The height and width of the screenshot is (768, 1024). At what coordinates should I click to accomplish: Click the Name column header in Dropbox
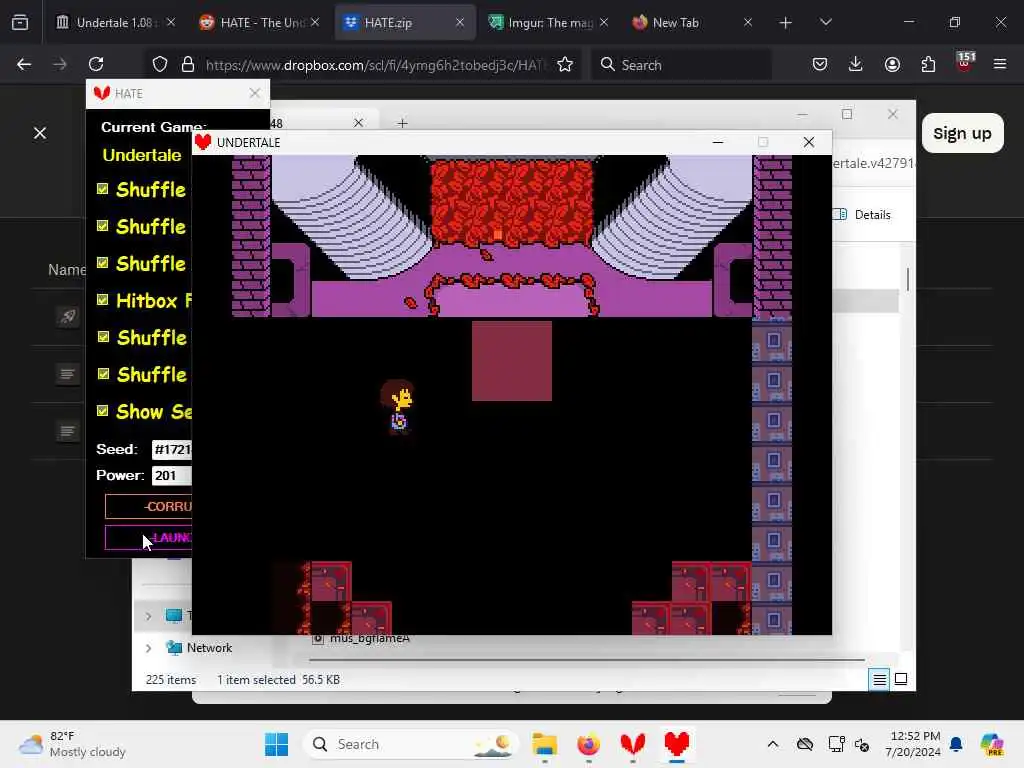tap(67, 270)
